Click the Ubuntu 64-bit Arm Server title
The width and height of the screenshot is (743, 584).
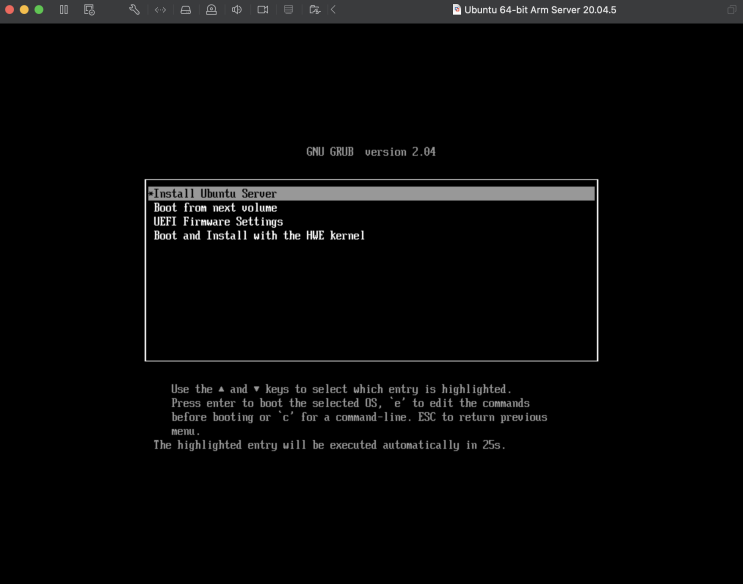[540, 9]
